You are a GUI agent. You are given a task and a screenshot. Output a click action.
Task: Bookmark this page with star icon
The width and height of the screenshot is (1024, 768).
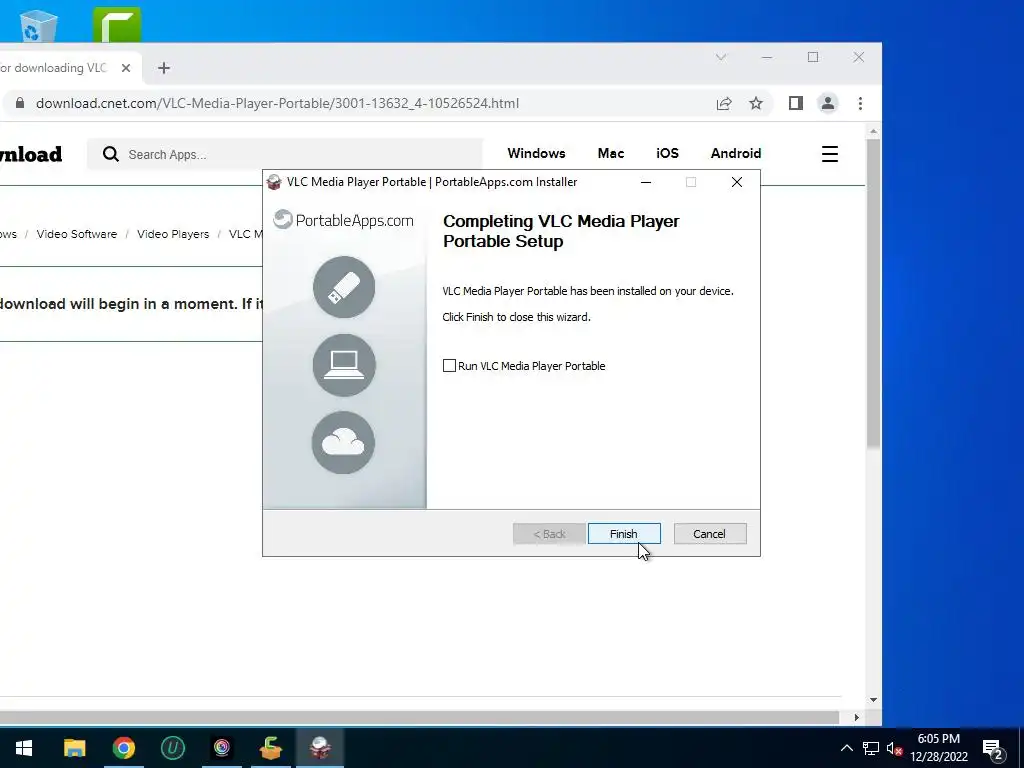[756, 103]
